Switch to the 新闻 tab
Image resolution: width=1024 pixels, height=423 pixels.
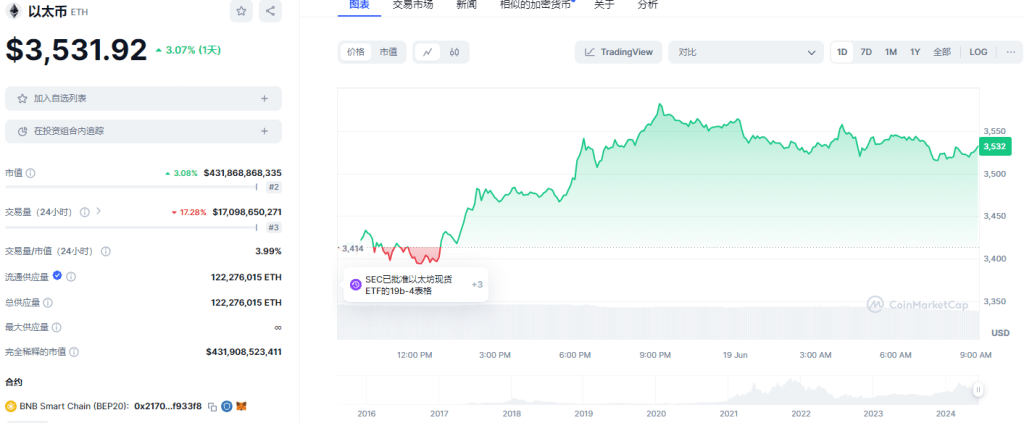466,5
